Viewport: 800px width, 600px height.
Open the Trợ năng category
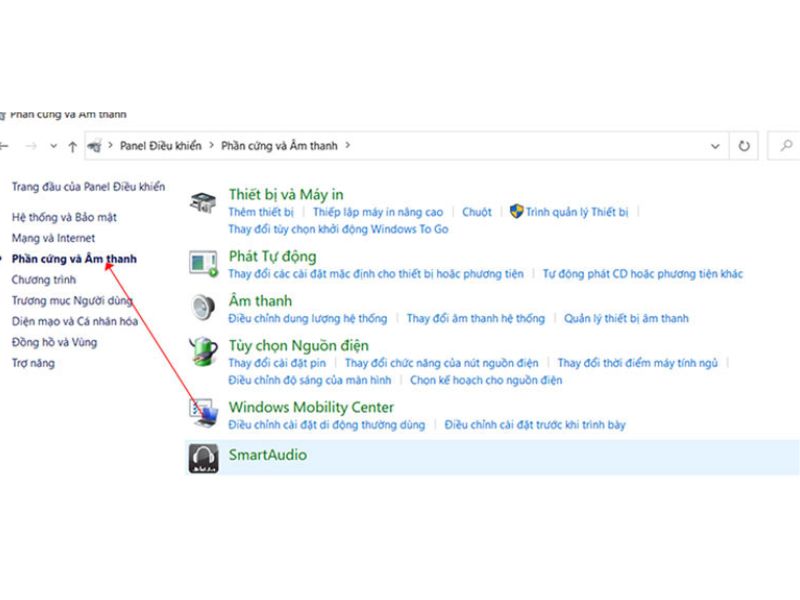pos(33,363)
